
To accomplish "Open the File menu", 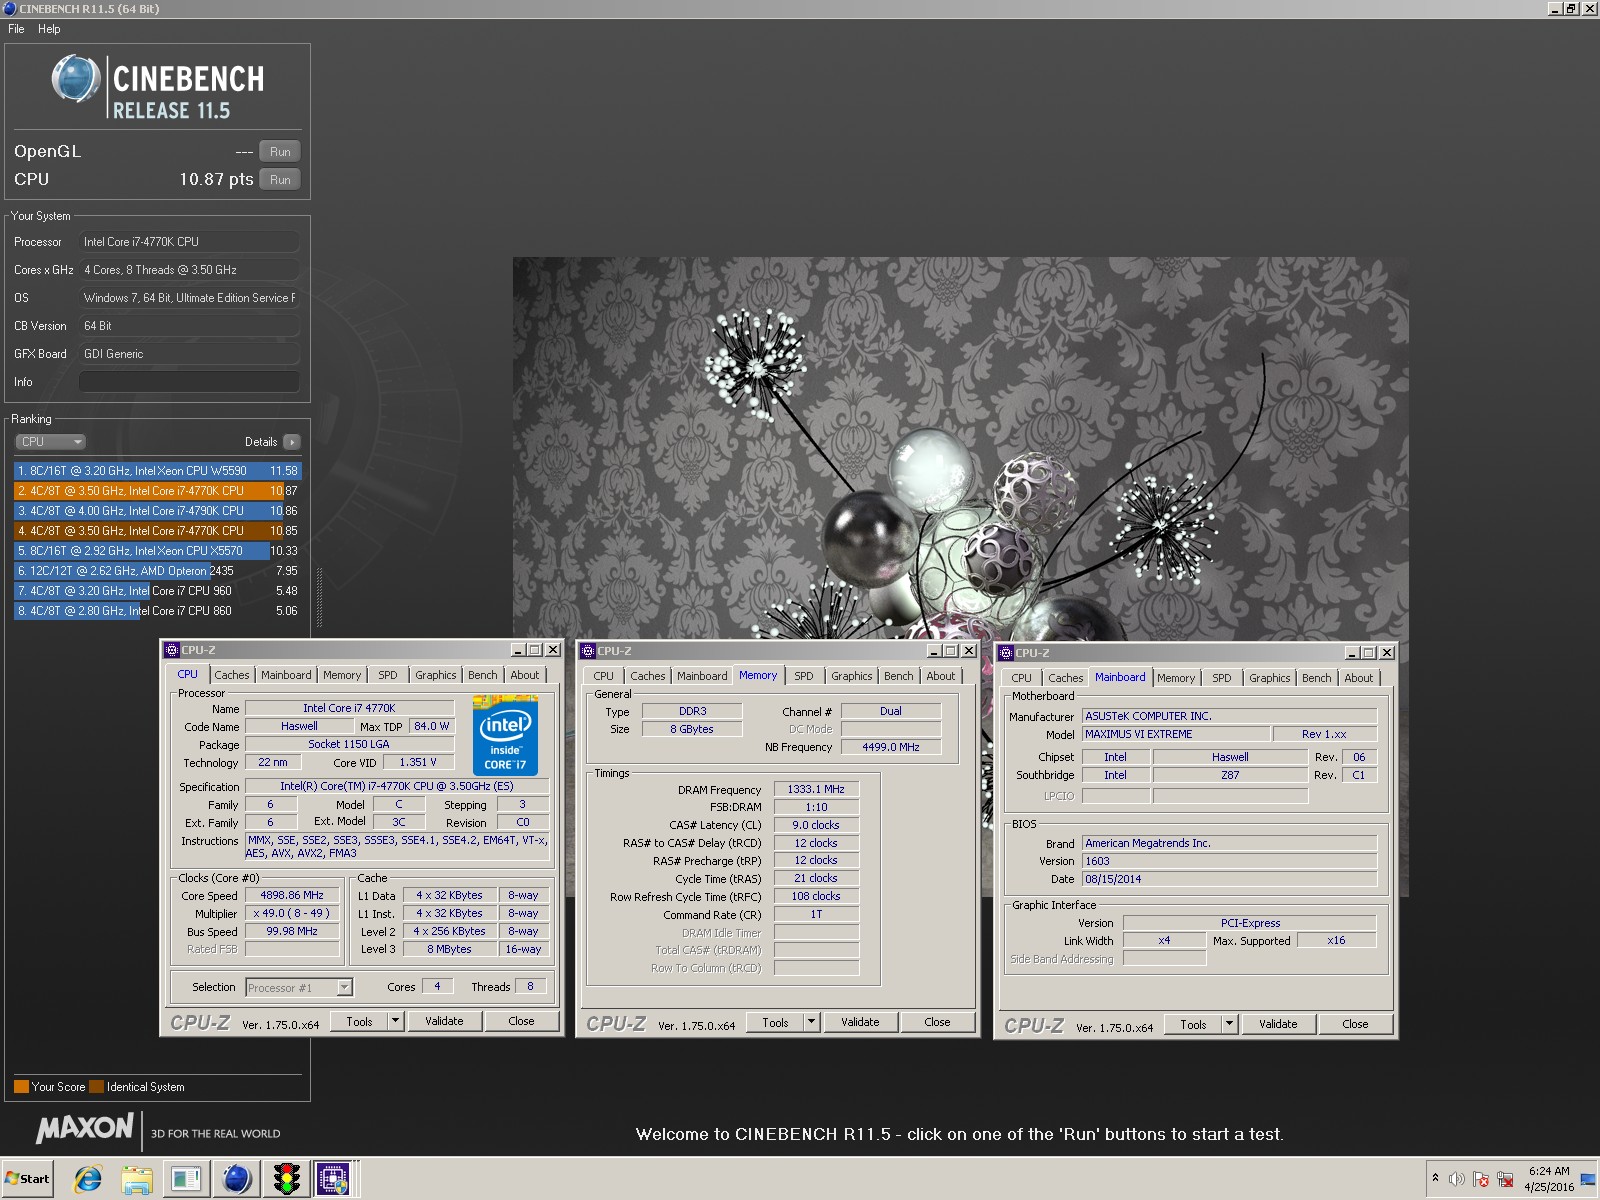I will pyautogui.click(x=16, y=29).
